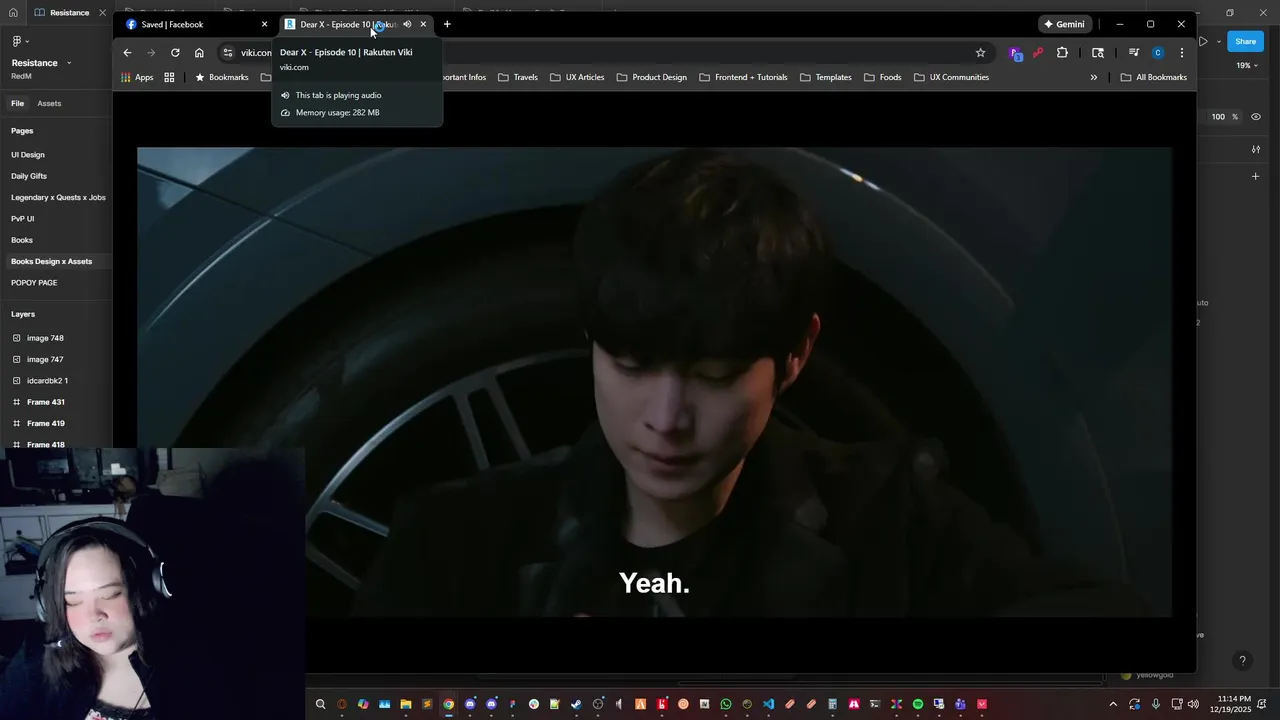Toggle layer visibility eye in Figma

coord(1256,117)
